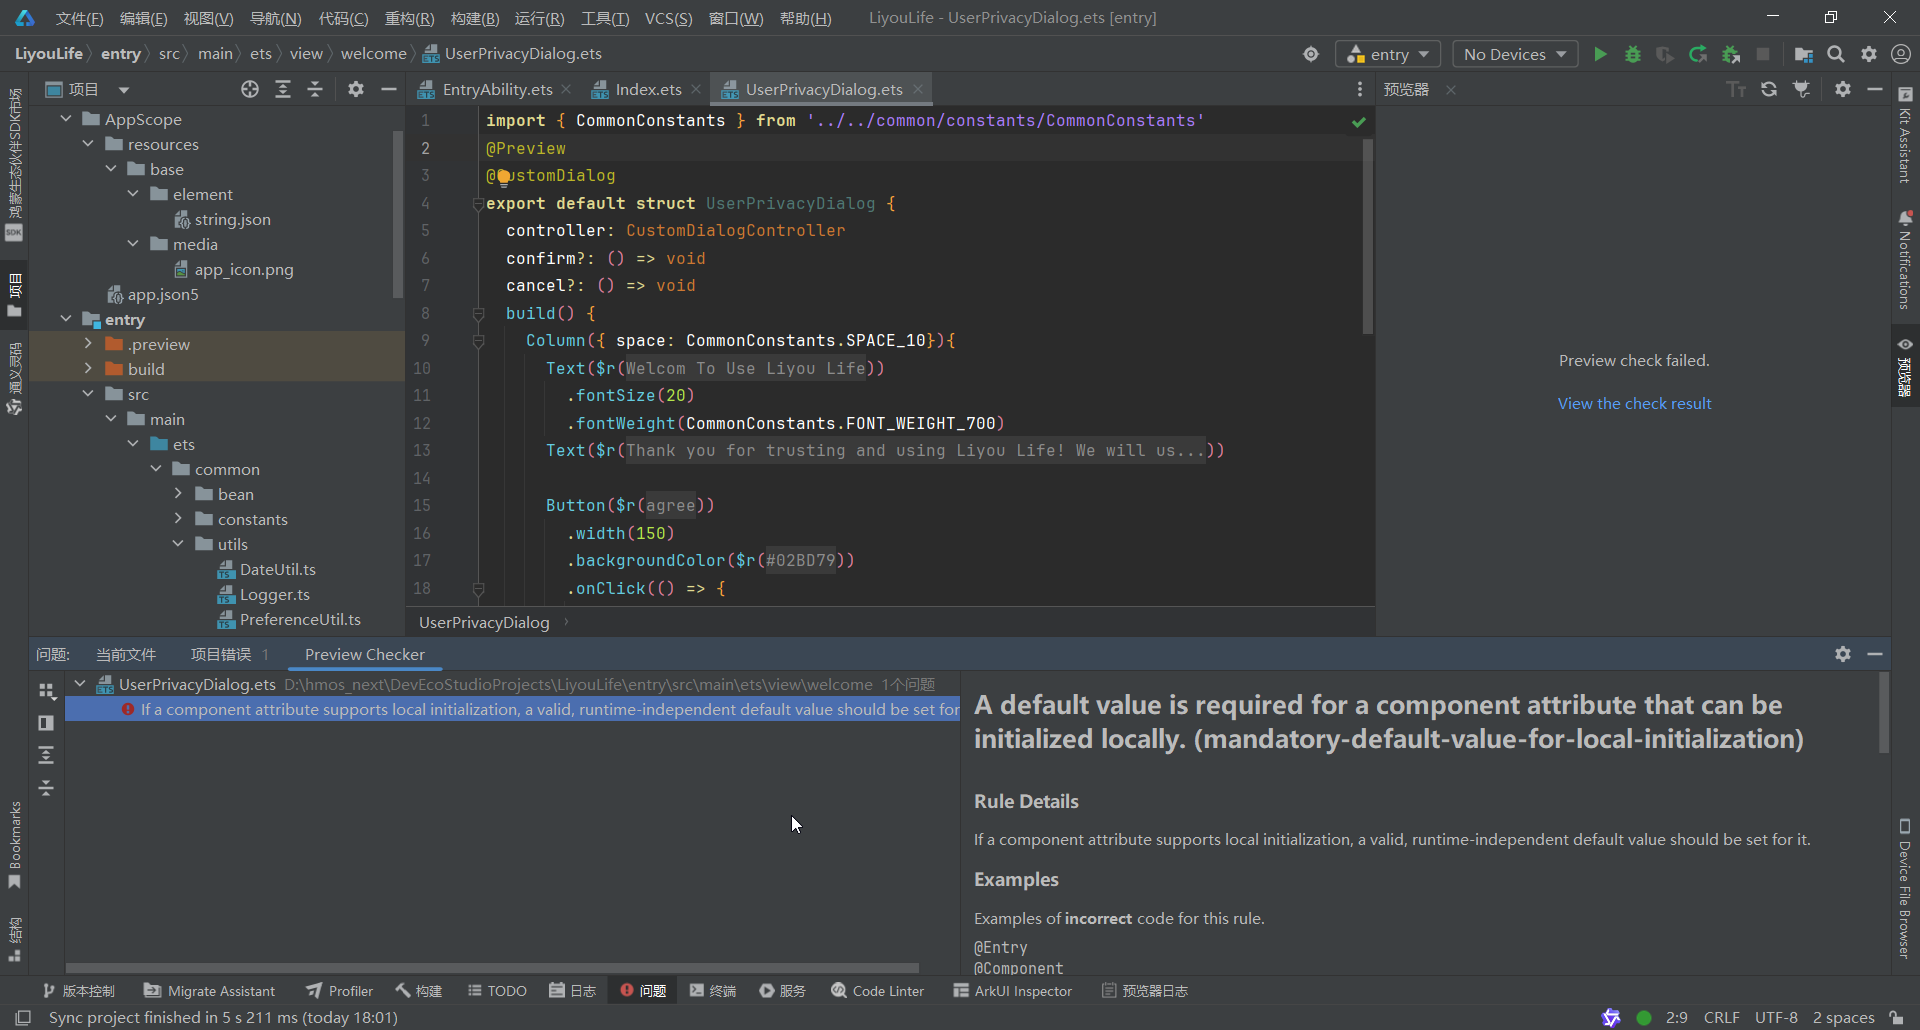Open the problems panel settings gear
This screenshot has width=1920, height=1030.
[x=1843, y=654]
